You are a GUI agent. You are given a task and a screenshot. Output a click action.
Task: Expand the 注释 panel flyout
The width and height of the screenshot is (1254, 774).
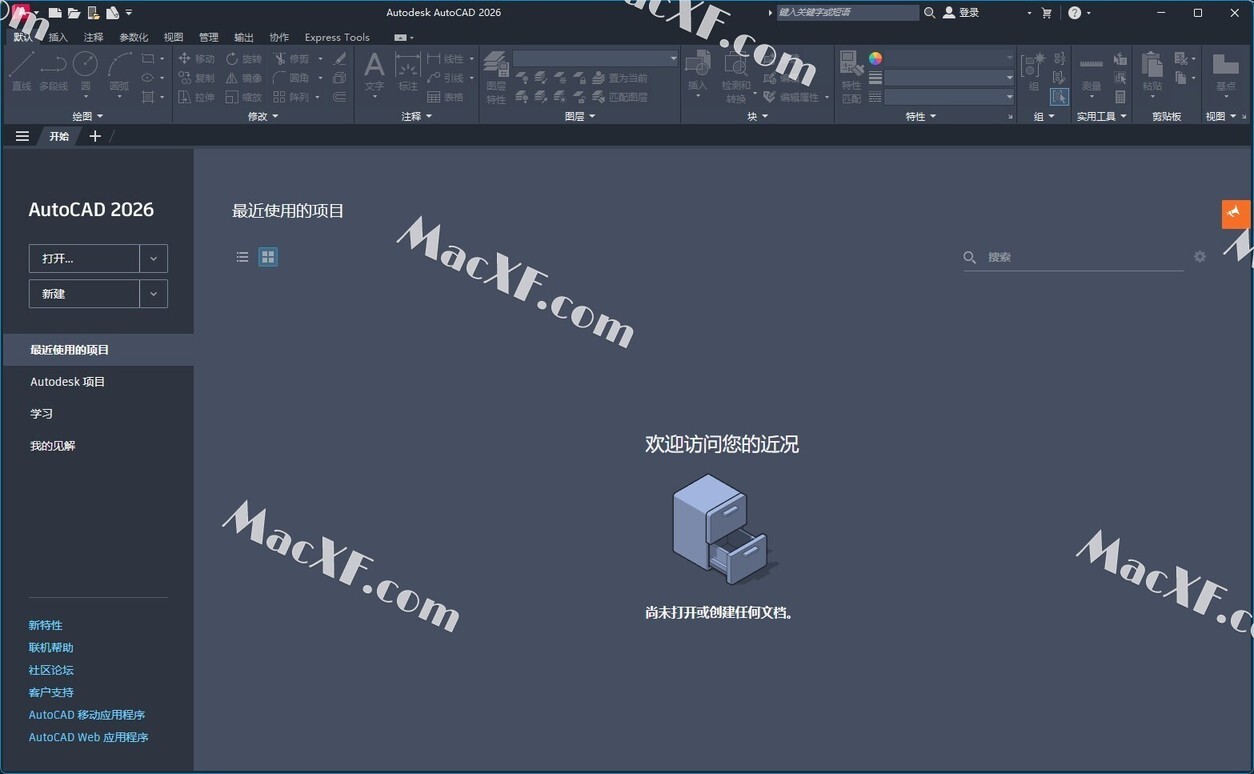[417, 116]
